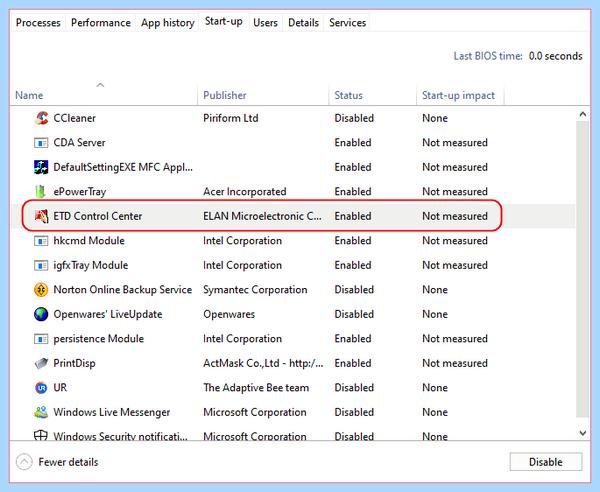Image resolution: width=600 pixels, height=492 pixels.
Task: Click Intel Corporation publisher of hkcmd row
Action: pyautogui.click(x=242, y=241)
